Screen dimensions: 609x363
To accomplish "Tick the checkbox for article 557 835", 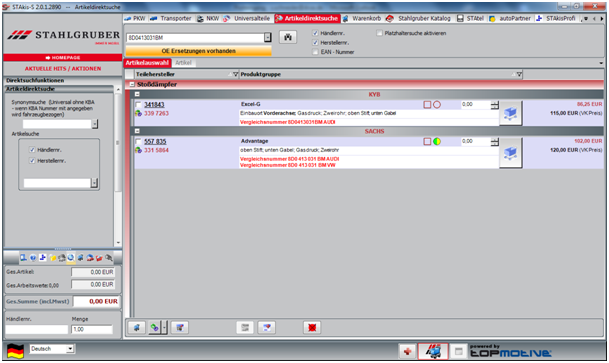I will 138,142.
